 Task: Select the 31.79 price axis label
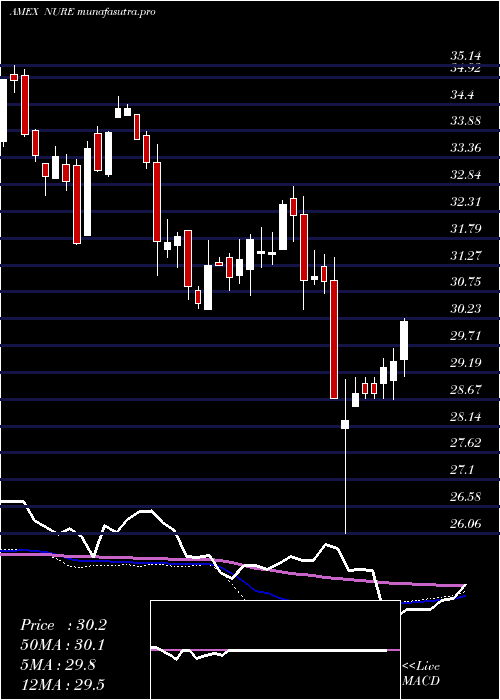[x=466, y=229]
